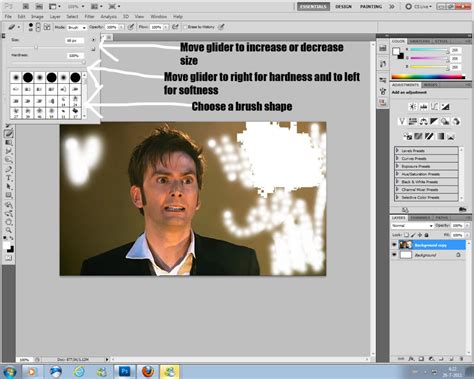Click the Type tool in the toolbox

9,178
